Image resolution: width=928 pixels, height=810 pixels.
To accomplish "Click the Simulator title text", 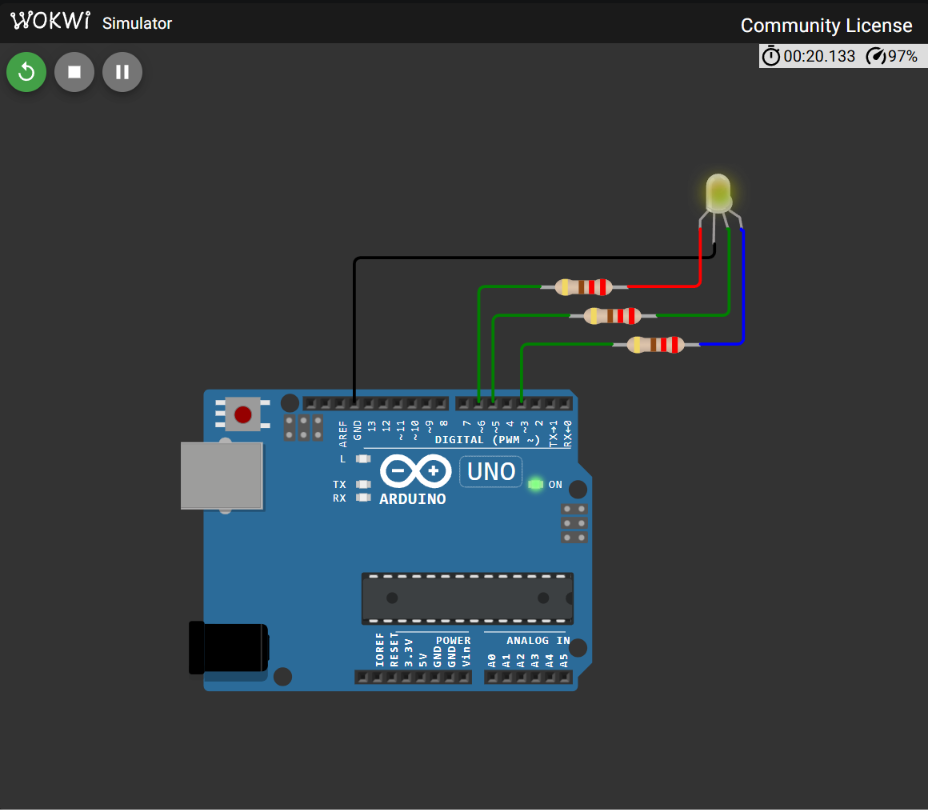I will (137, 23).
